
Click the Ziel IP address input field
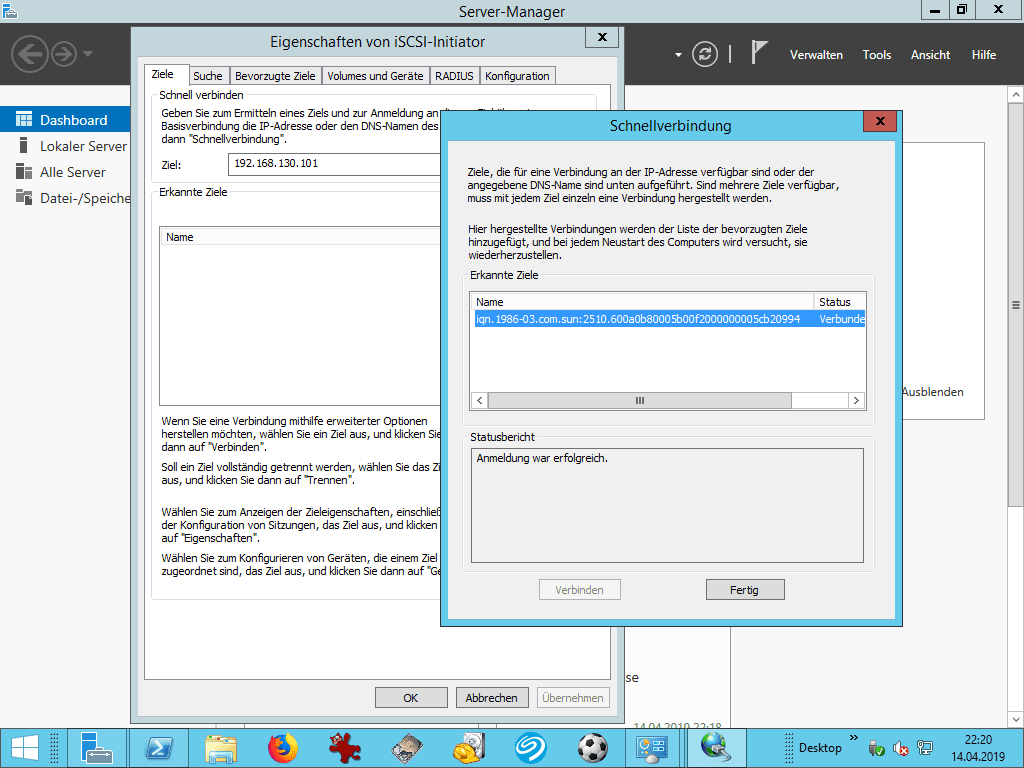pos(334,164)
